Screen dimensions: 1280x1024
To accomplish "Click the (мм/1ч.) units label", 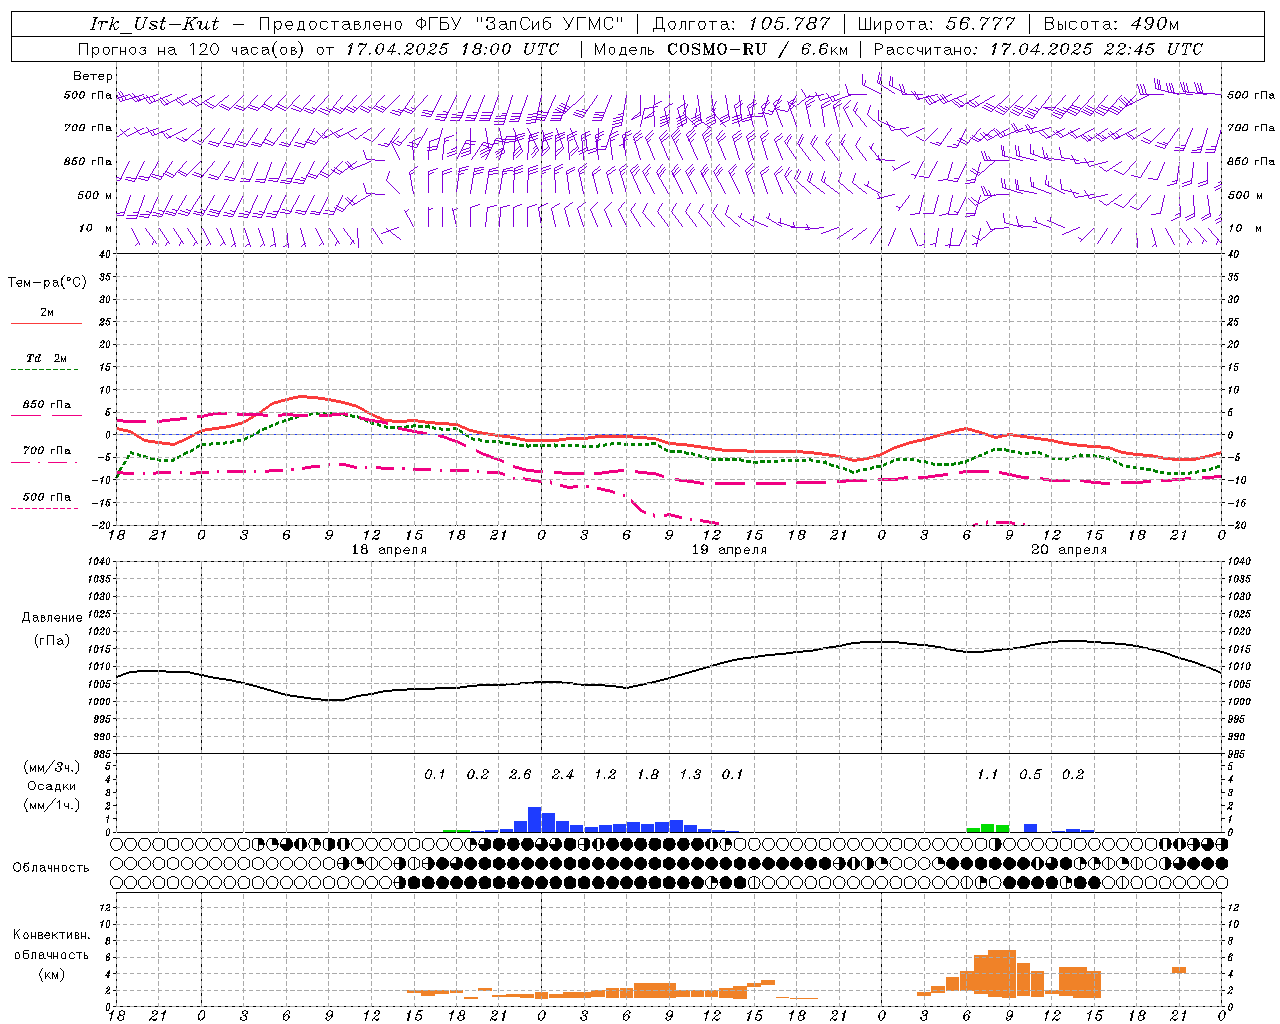I will [x=52, y=805].
